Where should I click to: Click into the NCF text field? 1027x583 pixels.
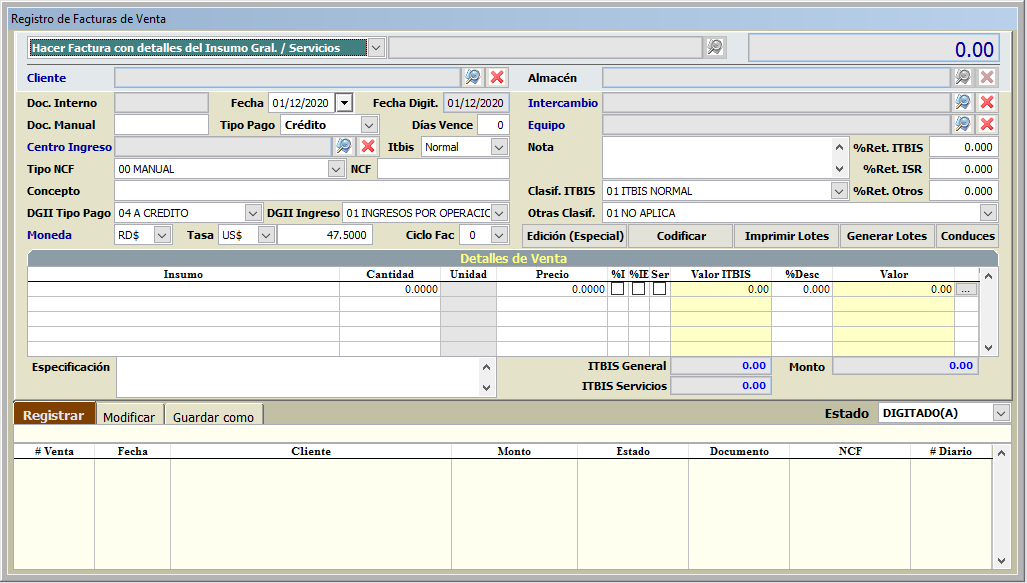[443, 169]
